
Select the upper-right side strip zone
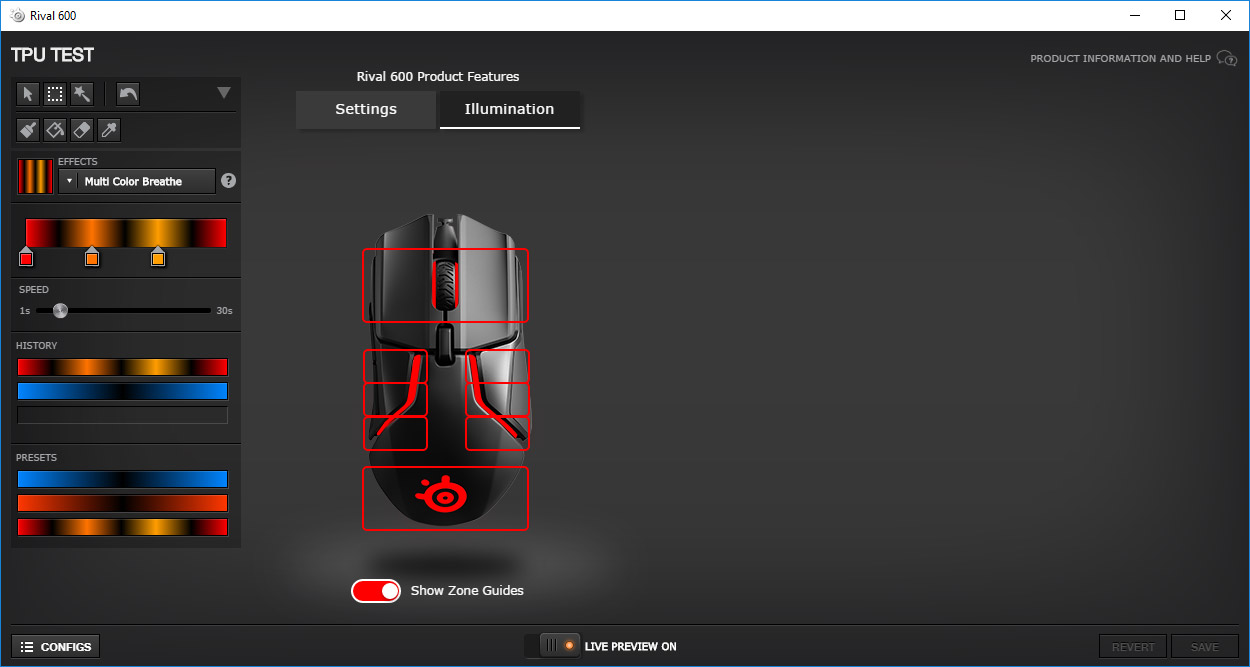point(497,366)
